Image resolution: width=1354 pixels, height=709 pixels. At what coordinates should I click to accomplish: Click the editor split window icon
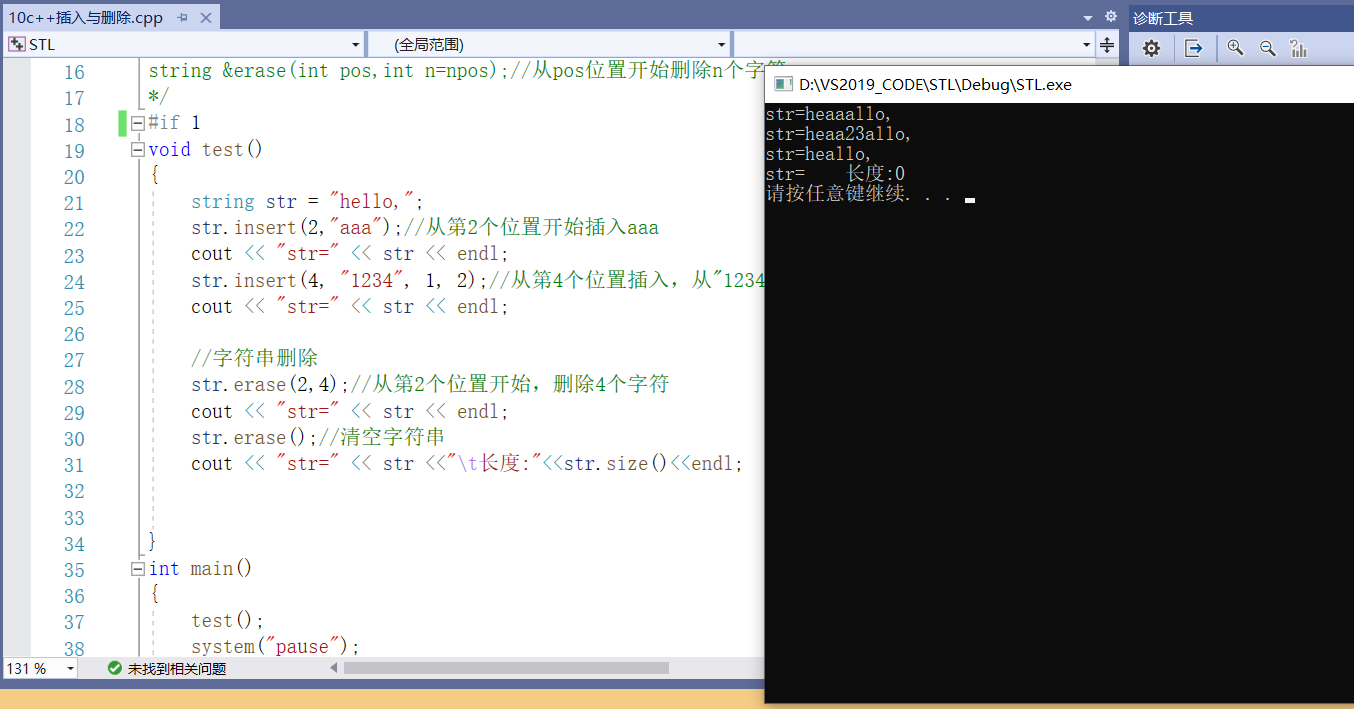tap(1107, 45)
